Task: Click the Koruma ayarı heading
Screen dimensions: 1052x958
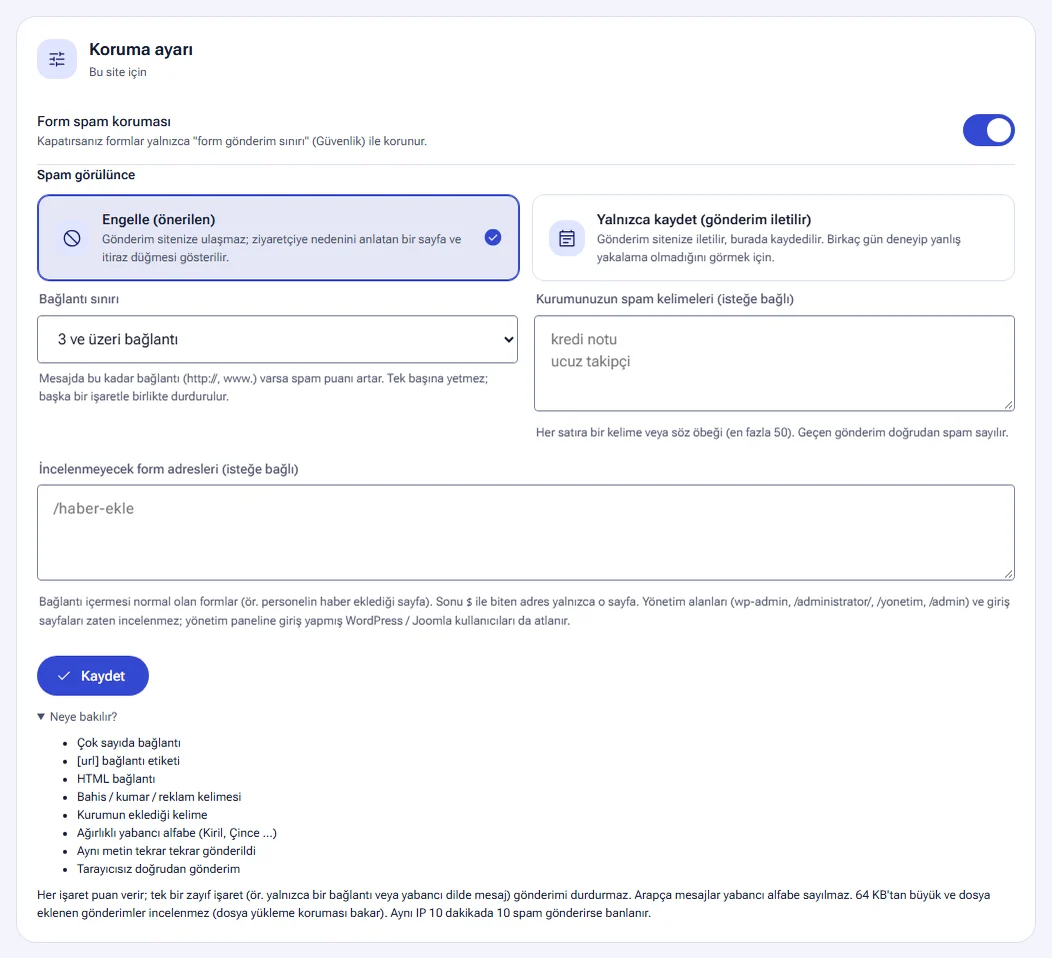Action: coord(141,50)
